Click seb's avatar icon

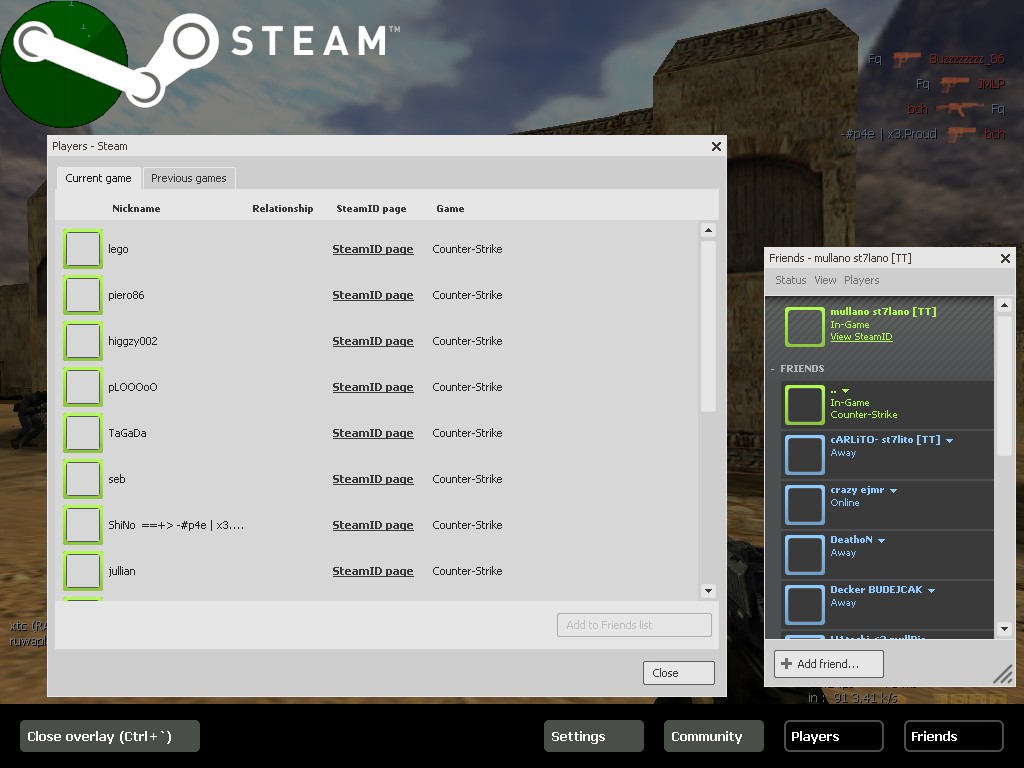pos(83,479)
